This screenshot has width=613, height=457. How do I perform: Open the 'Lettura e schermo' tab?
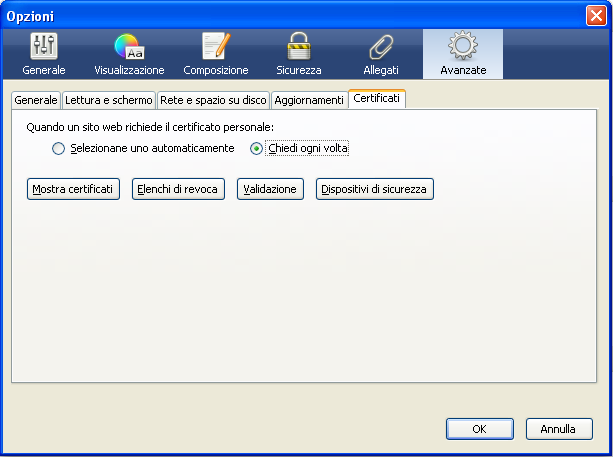click(x=108, y=100)
